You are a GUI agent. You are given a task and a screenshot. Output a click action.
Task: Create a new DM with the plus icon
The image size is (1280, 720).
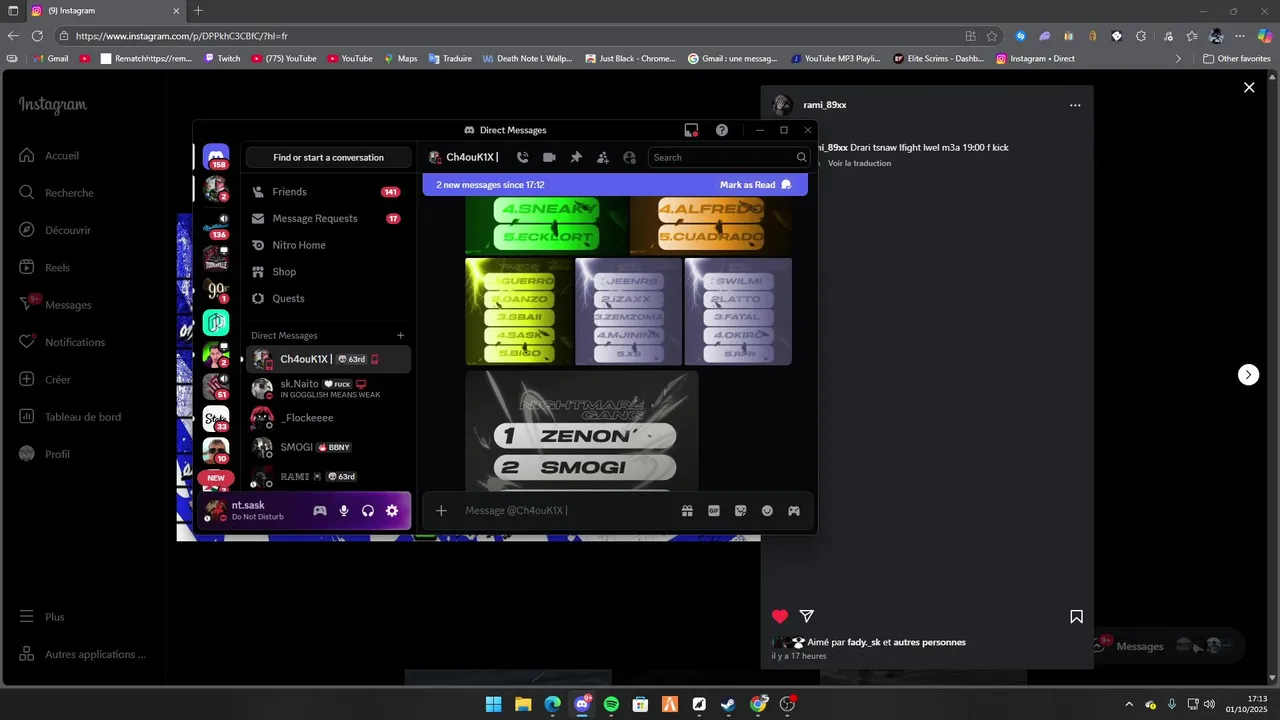point(401,336)
